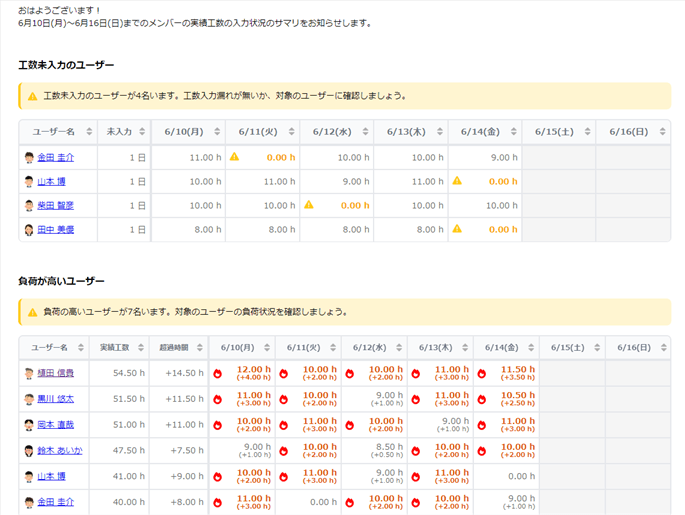Open the 岡本 user link

(x=55, y=425)
